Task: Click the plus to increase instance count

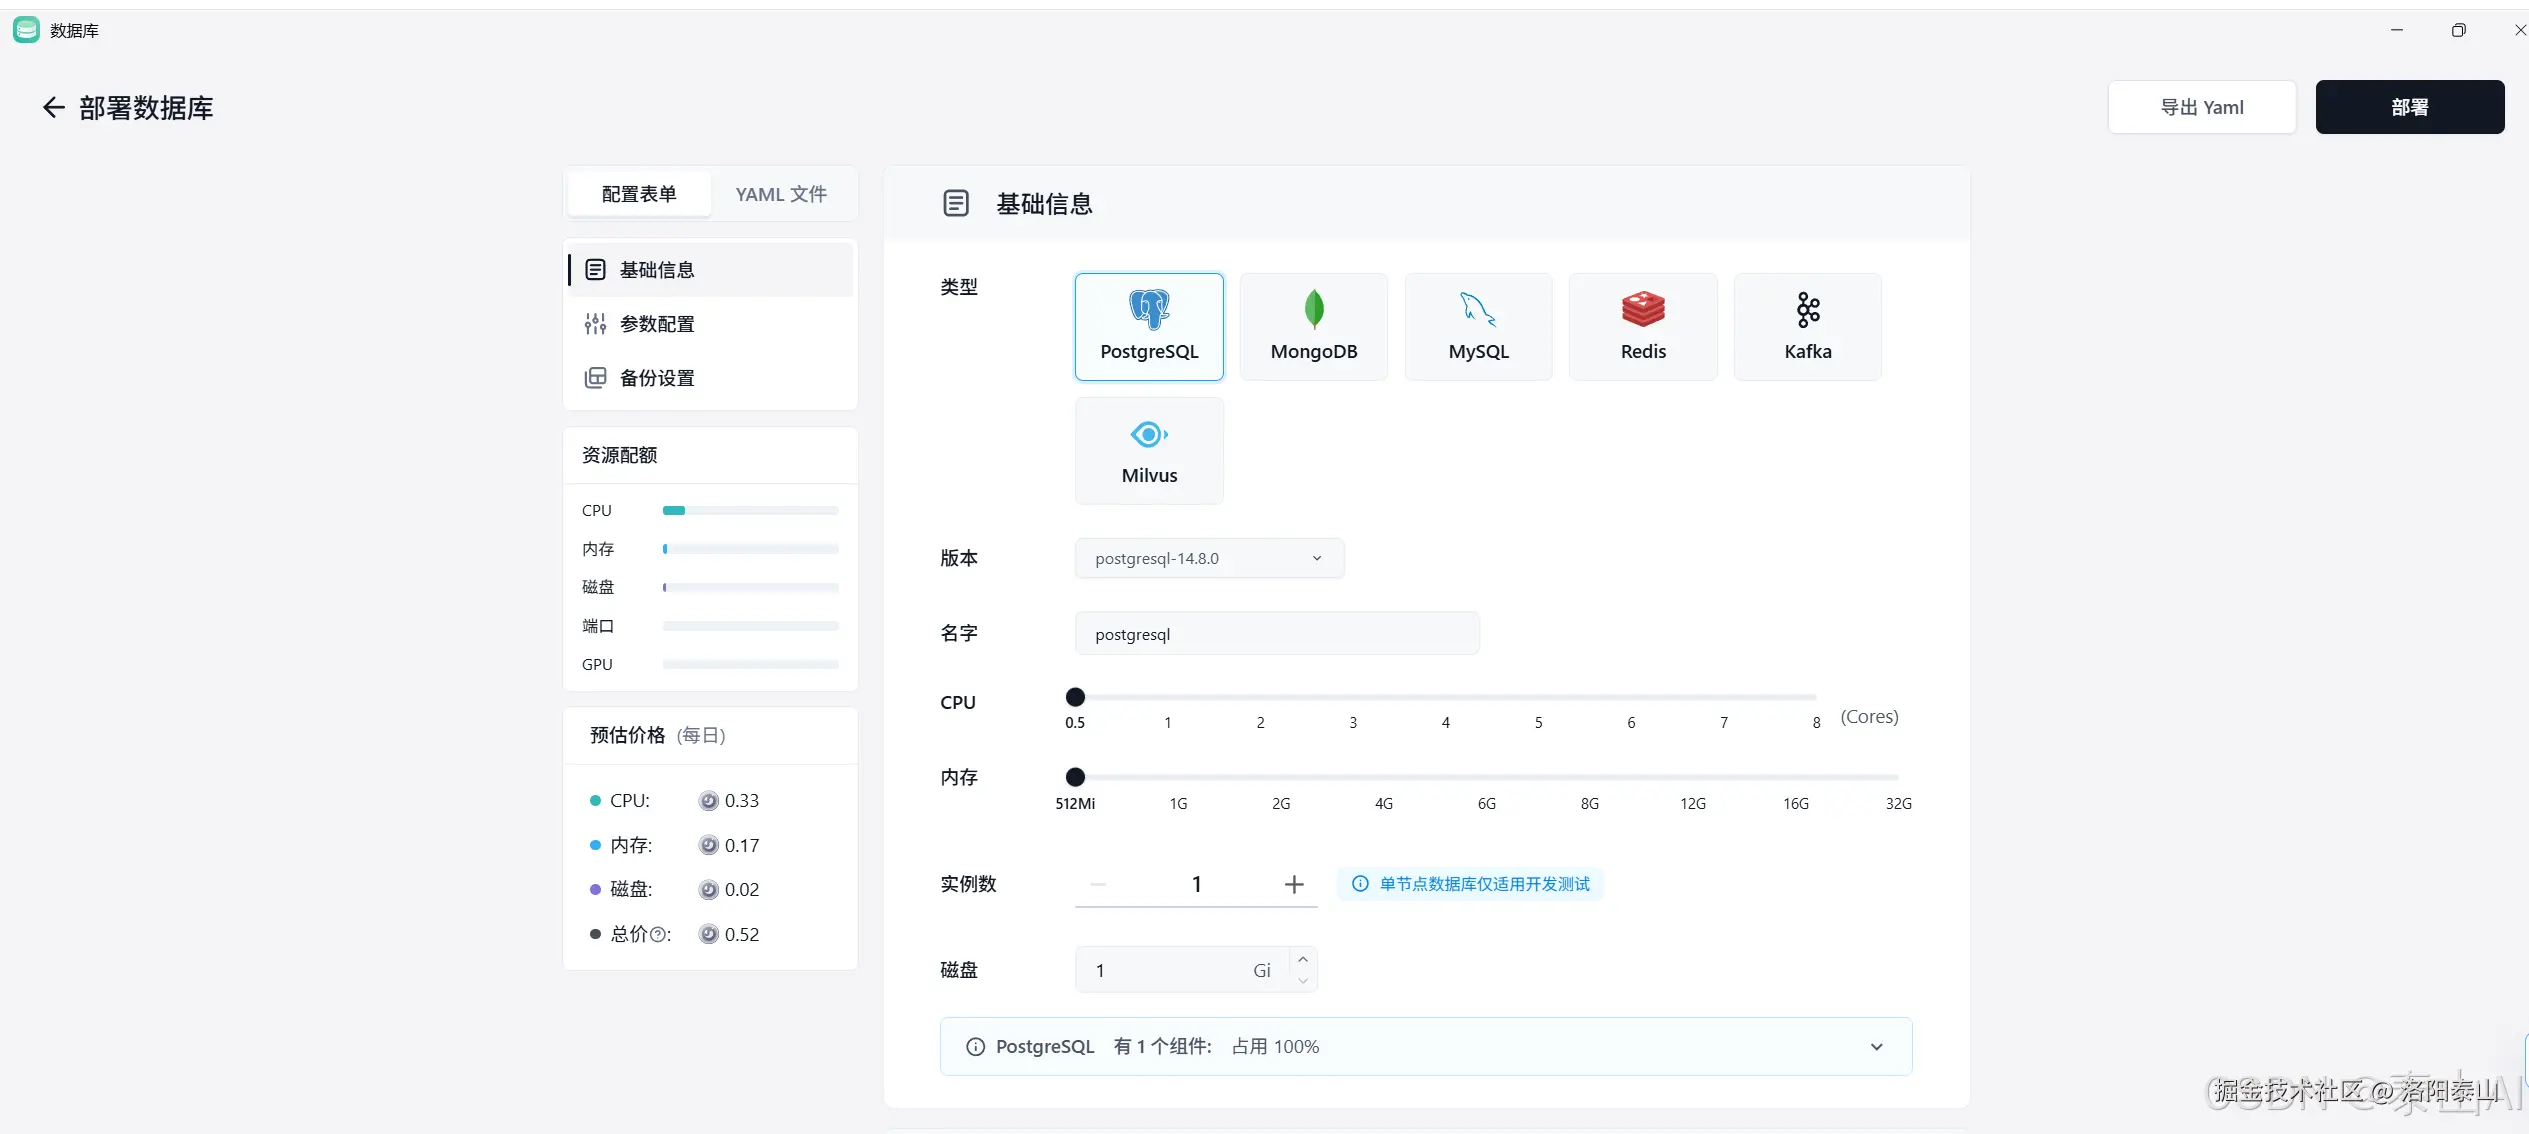Action: (x=1292, y=884)
